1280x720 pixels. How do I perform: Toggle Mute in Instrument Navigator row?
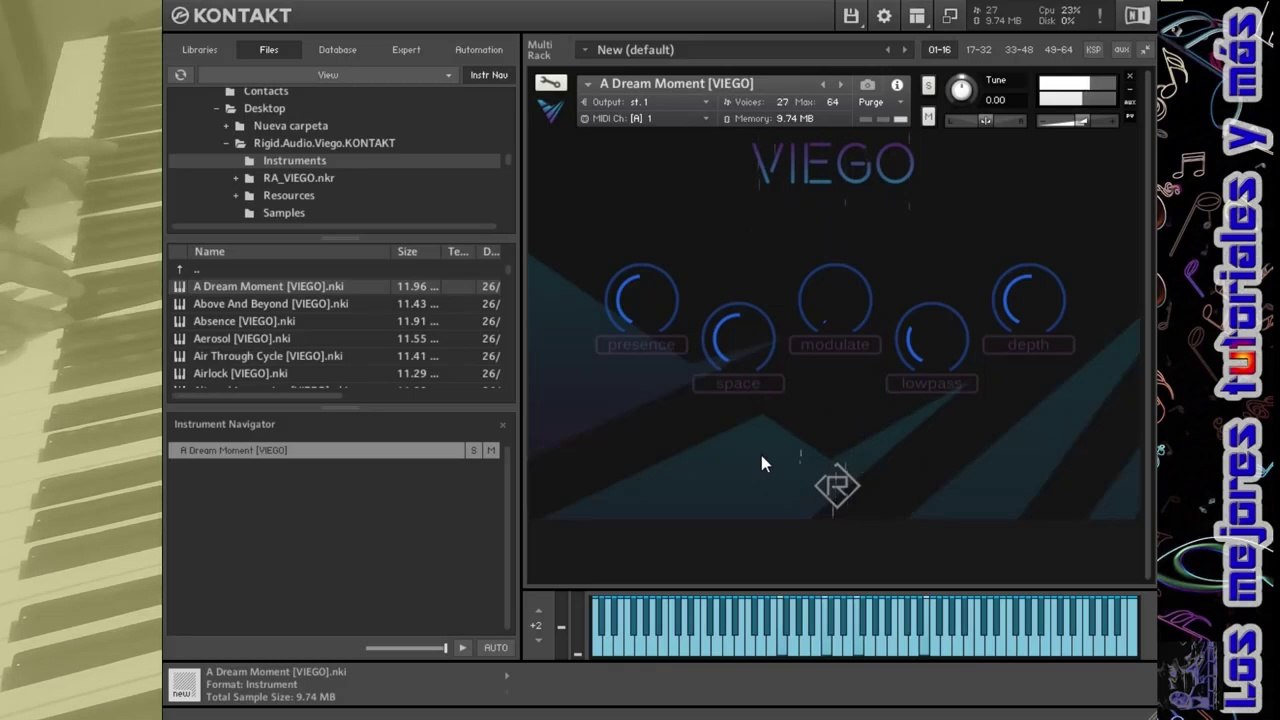point(491,451)
